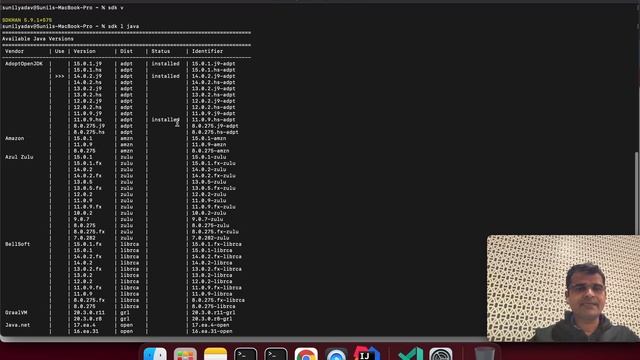Viewport: 640px width, 360px height.
Task: Click identifier 15.0.1-amzn
Action: coord(209,138)
